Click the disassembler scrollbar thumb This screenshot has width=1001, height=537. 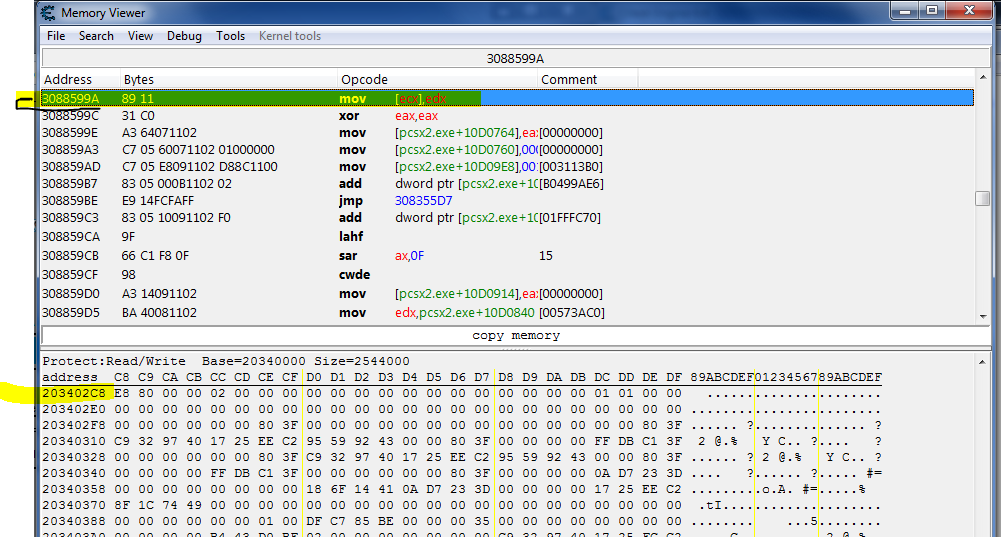[983, 198]
